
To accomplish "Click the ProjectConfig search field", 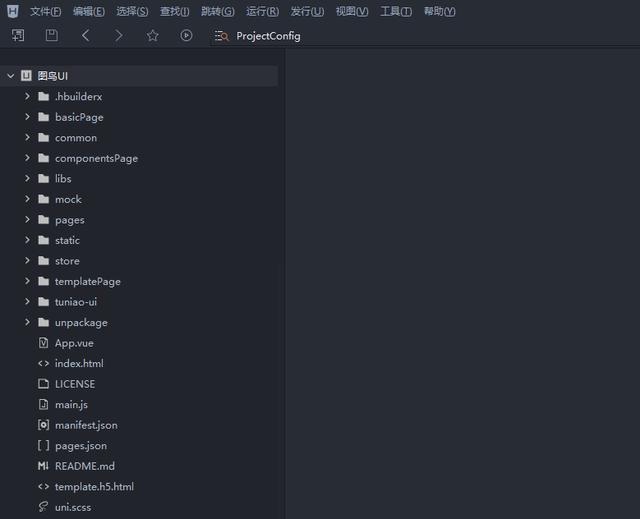I will tap(268, 36).
